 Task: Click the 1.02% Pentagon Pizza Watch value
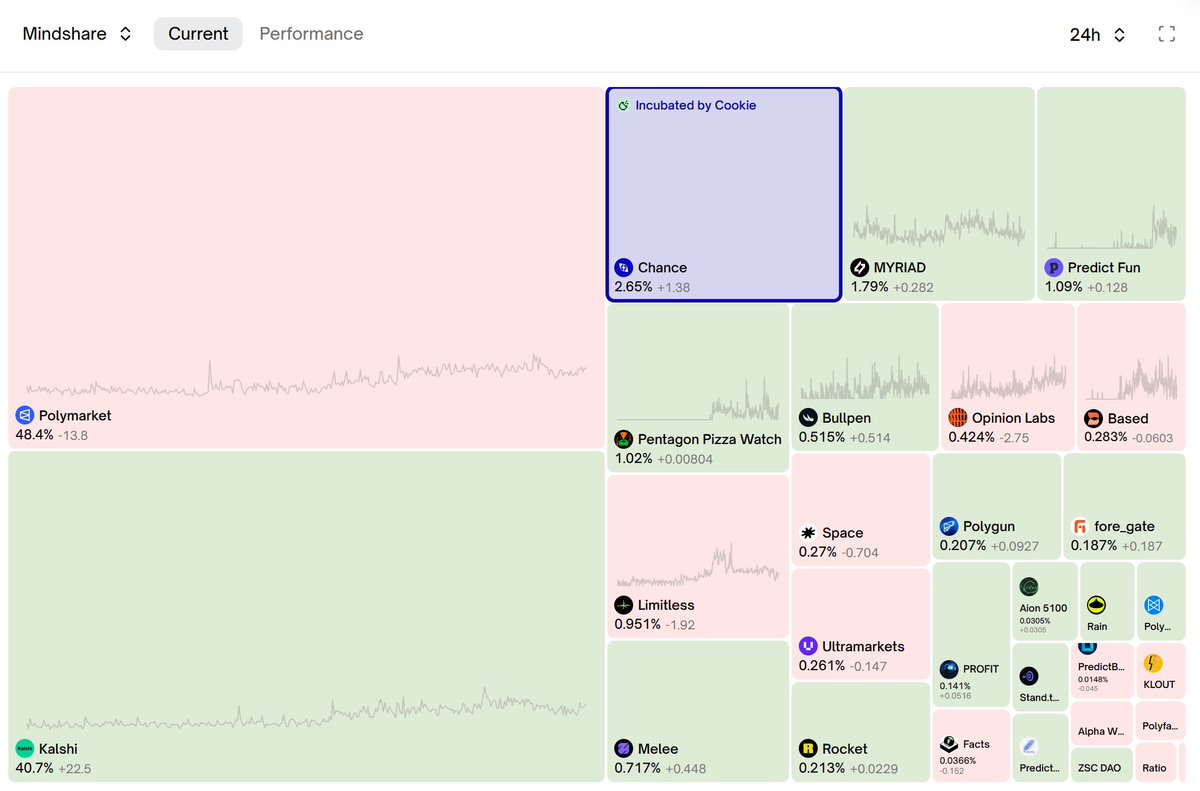pyautogui.click(x=633, y=459)
